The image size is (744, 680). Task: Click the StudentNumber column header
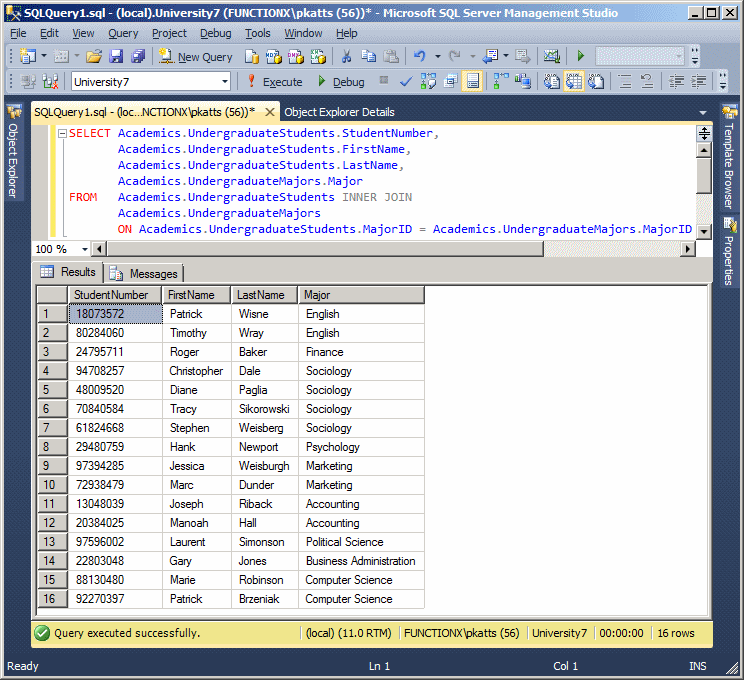[x=115, y=295]
